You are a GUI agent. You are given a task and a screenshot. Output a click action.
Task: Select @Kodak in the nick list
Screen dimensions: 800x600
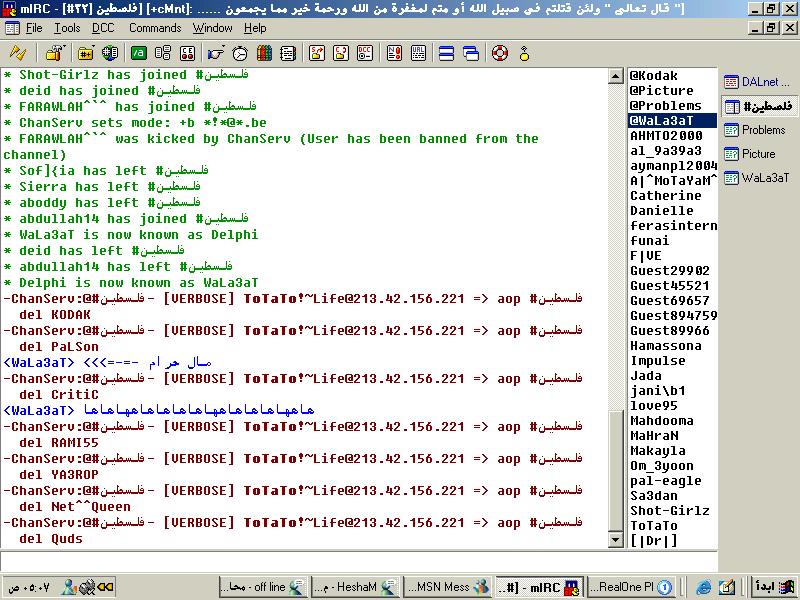[672, 76]
